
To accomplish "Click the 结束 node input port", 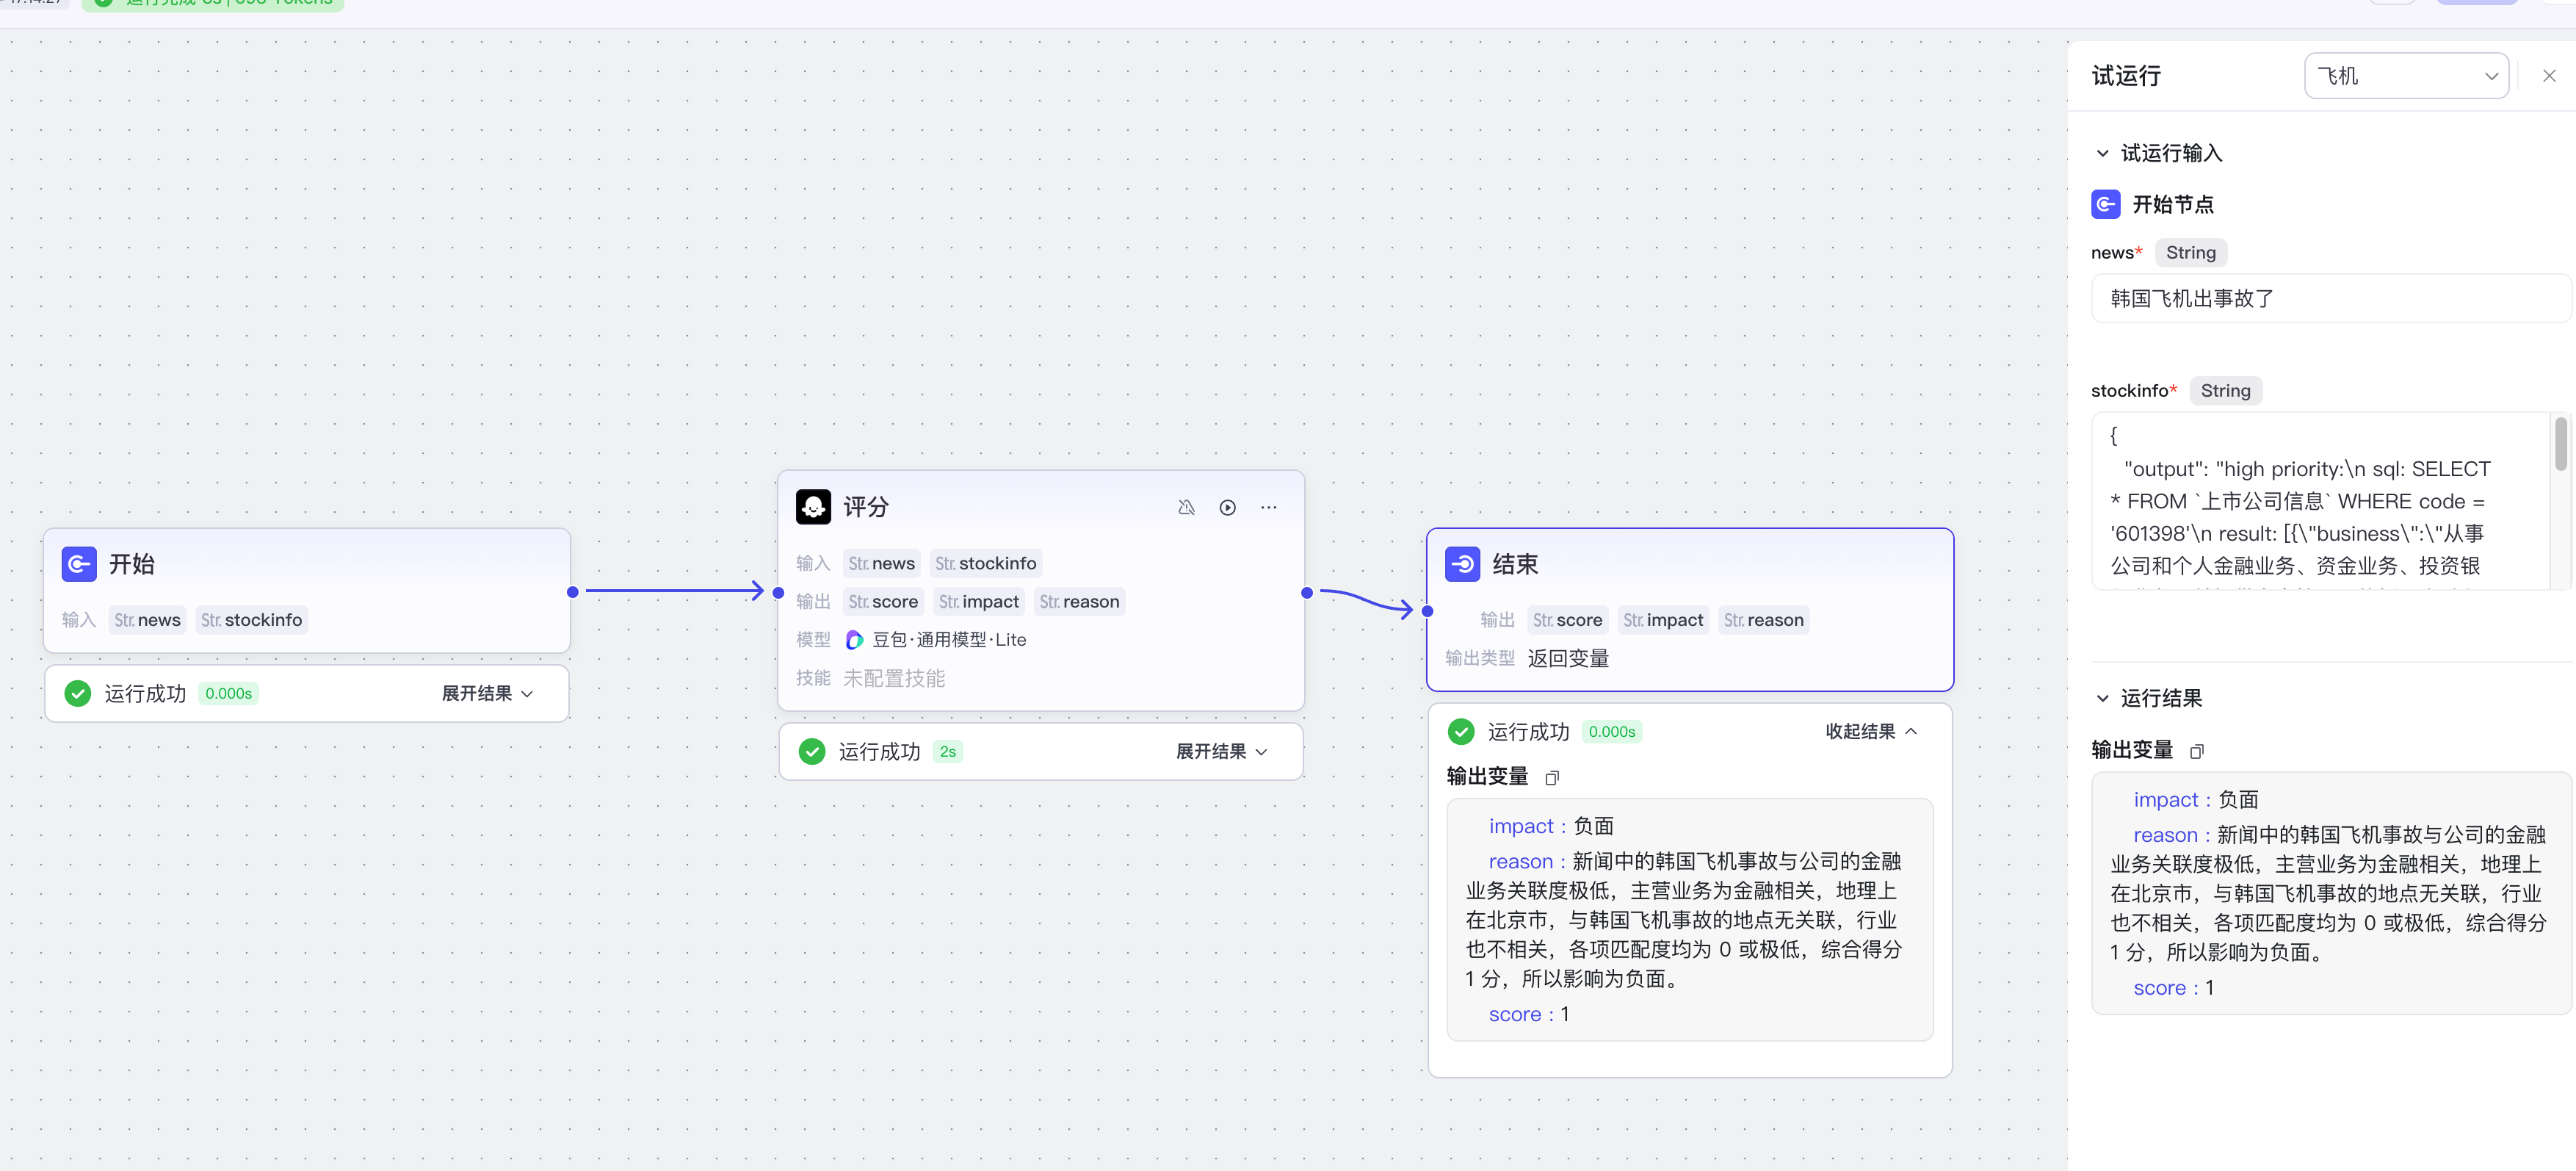I will [x=1427, y=611].
